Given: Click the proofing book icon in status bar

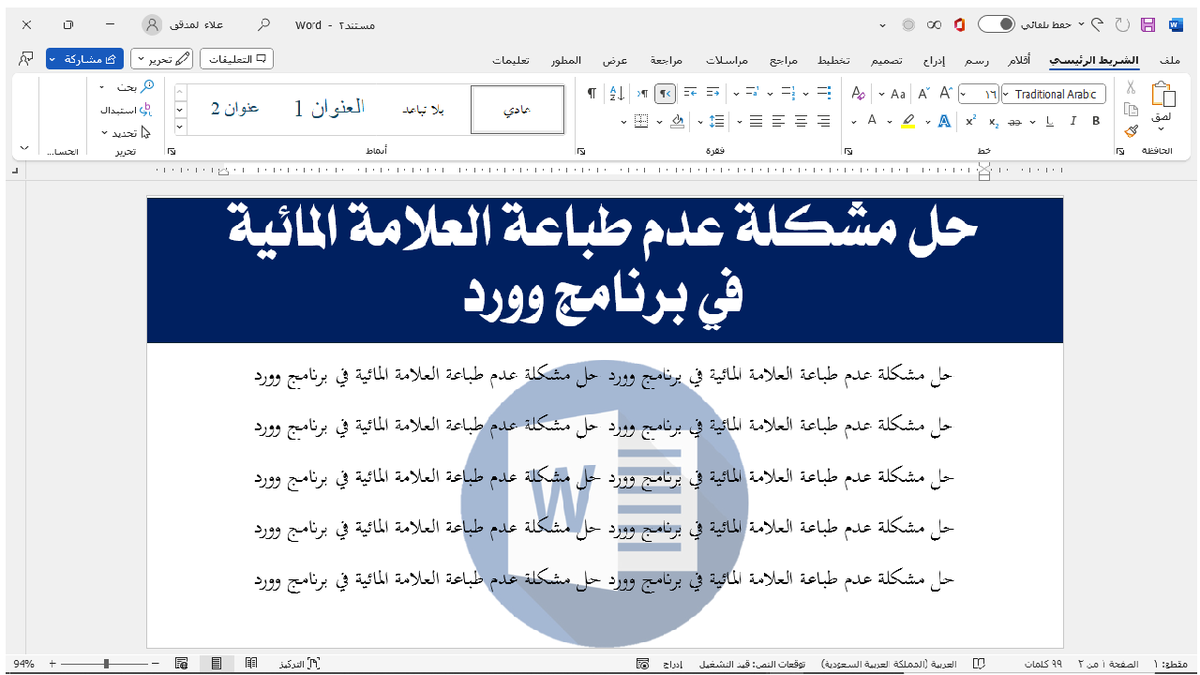Looking at the screenshot, I should click(979, 663).
